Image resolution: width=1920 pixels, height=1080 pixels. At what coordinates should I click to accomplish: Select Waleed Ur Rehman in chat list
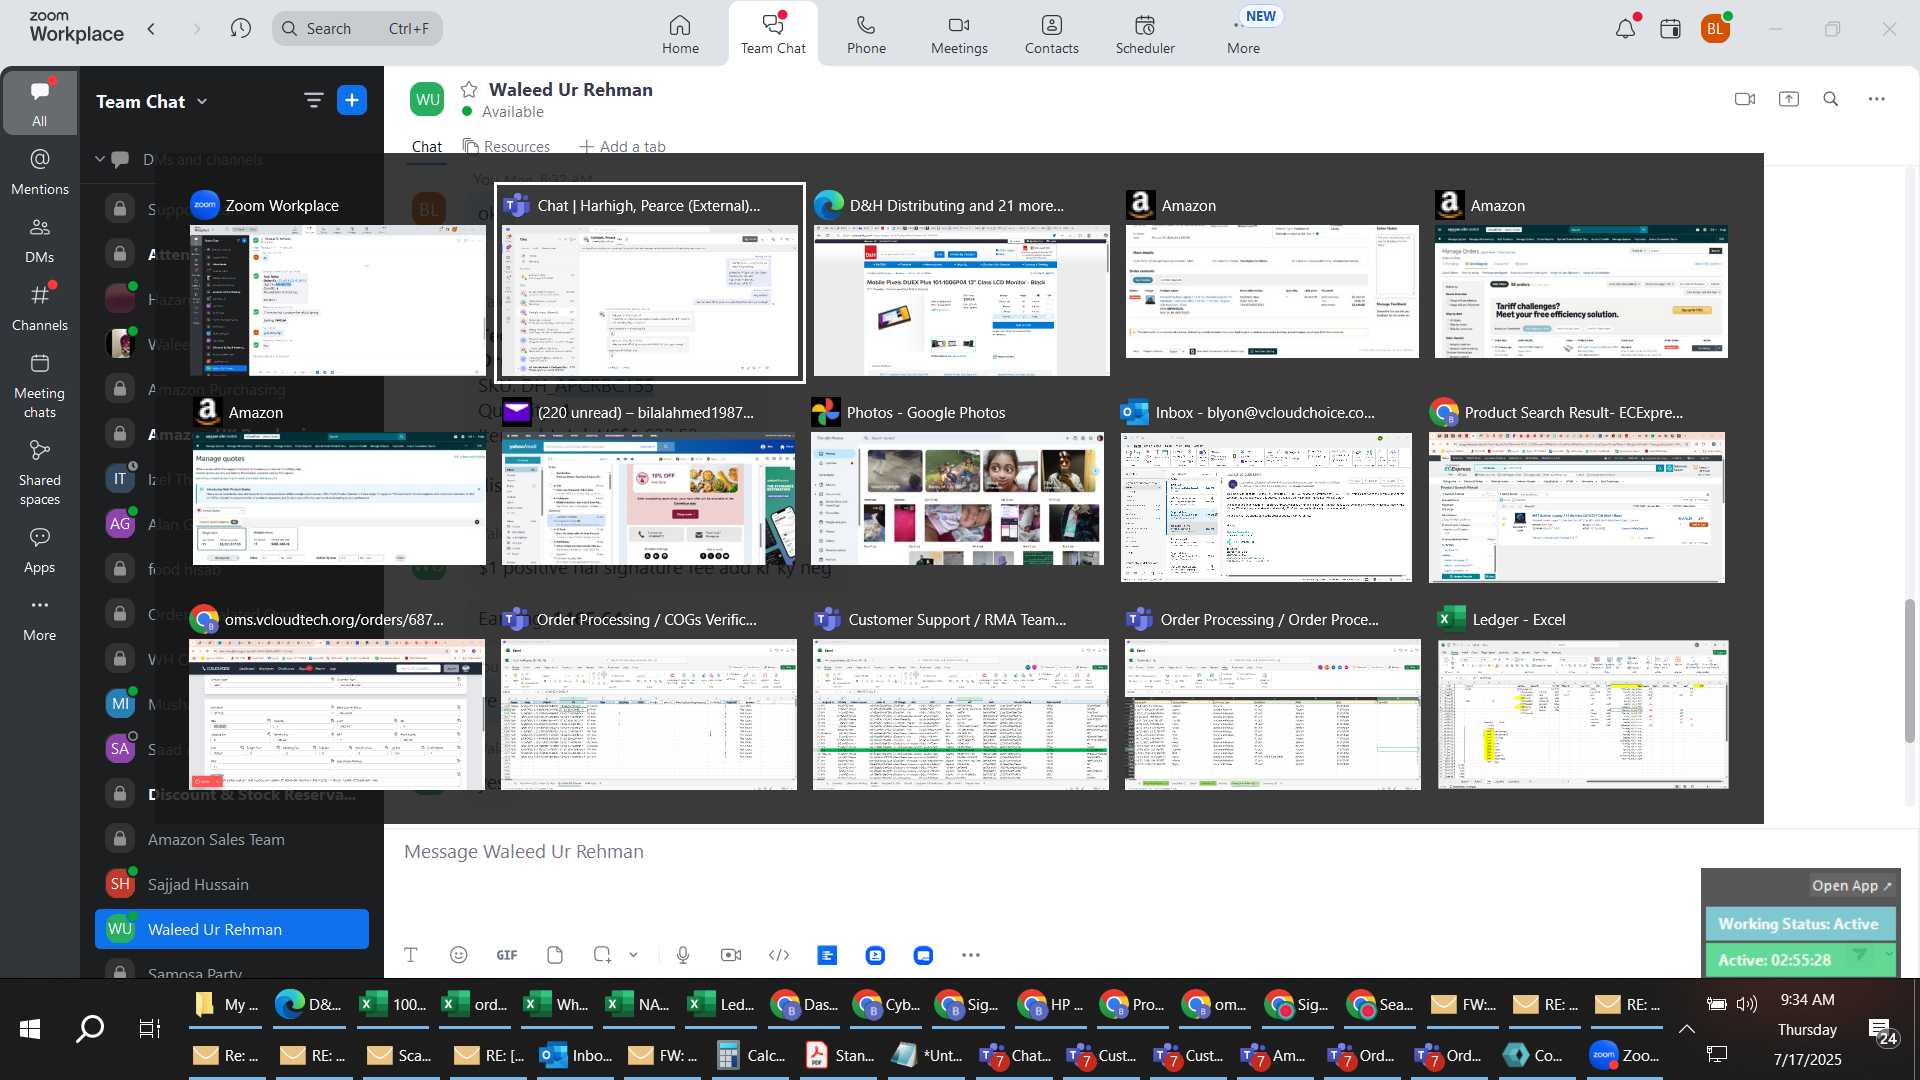click(x=232, y=929)
